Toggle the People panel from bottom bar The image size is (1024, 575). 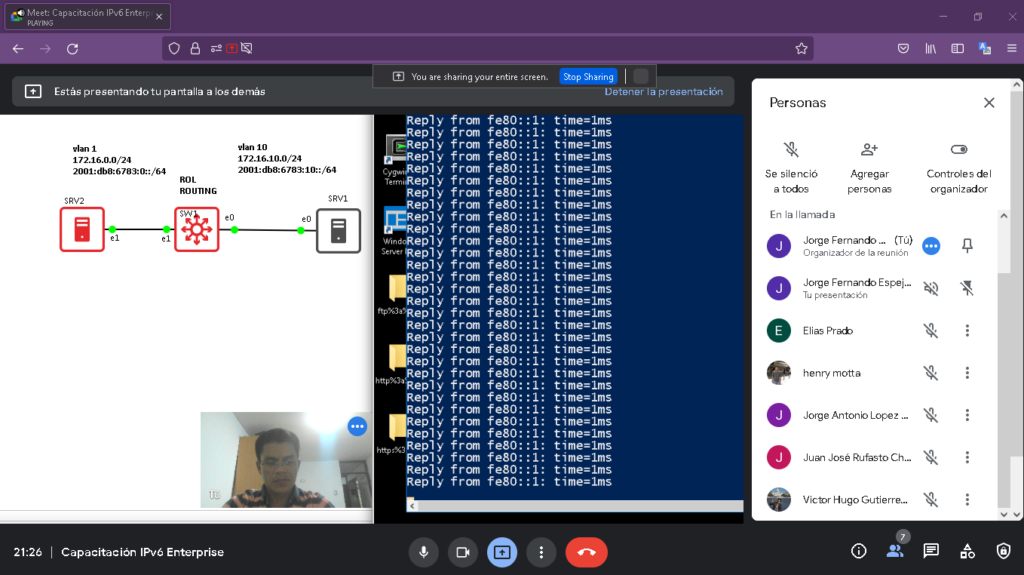[894, 551]
